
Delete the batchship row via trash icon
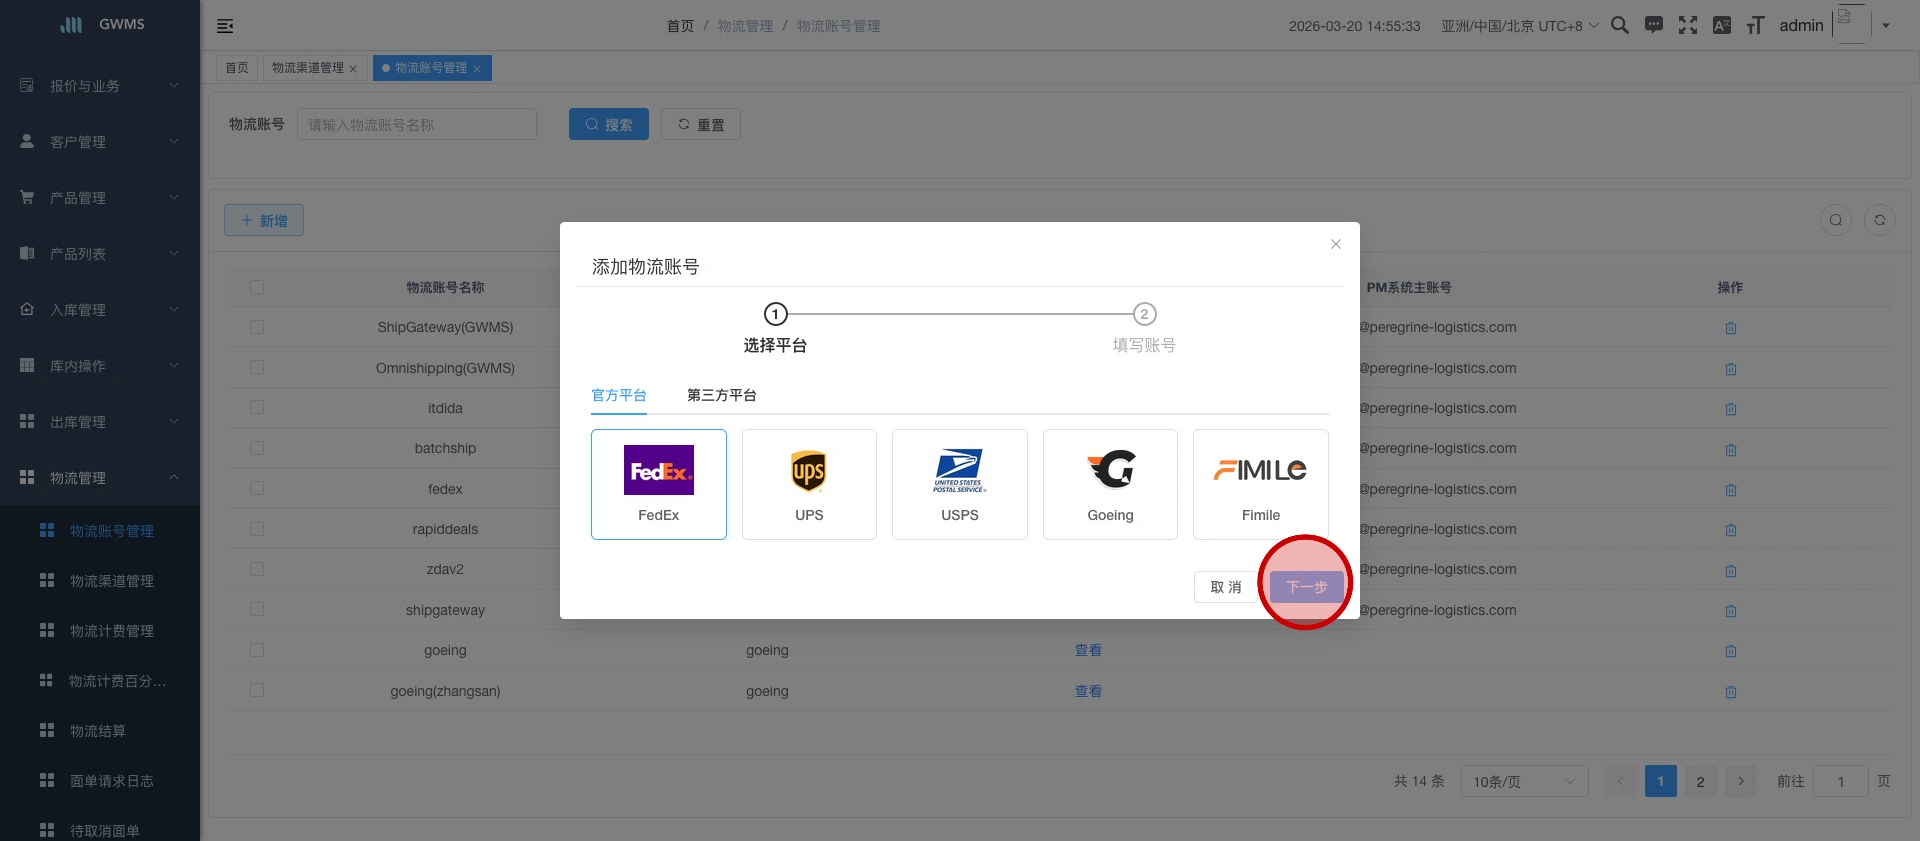1731,450
